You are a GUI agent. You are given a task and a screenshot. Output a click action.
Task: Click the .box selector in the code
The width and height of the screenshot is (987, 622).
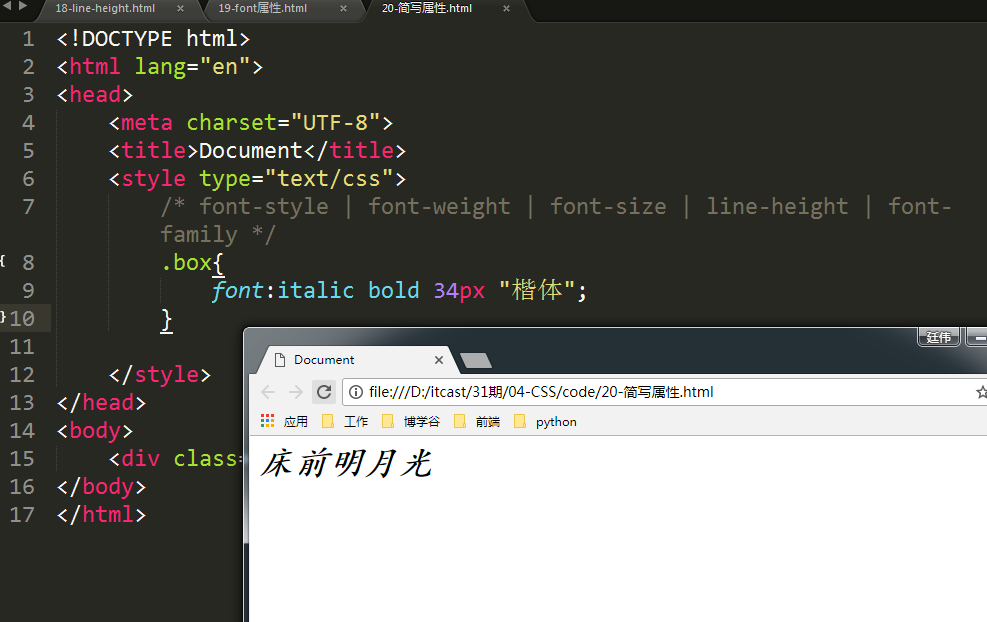point(186,263)
